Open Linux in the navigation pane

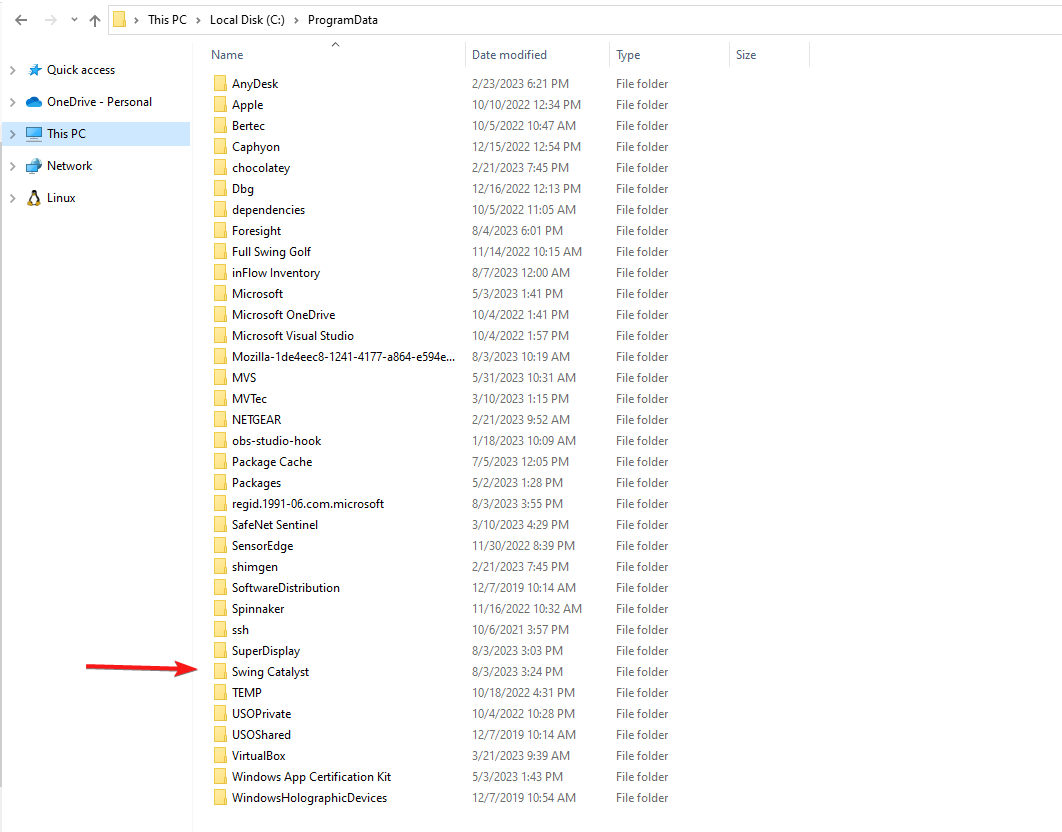(x=61, y=198)
